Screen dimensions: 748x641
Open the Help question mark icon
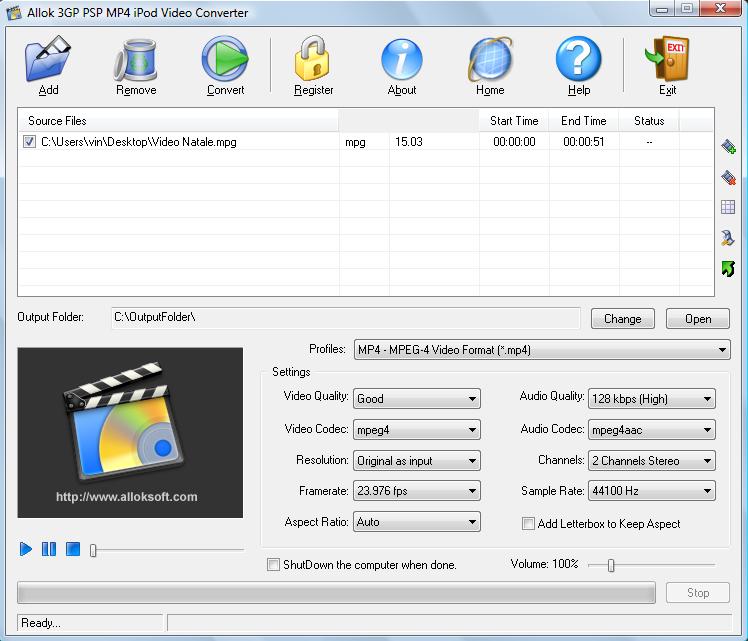coord(579,59)
